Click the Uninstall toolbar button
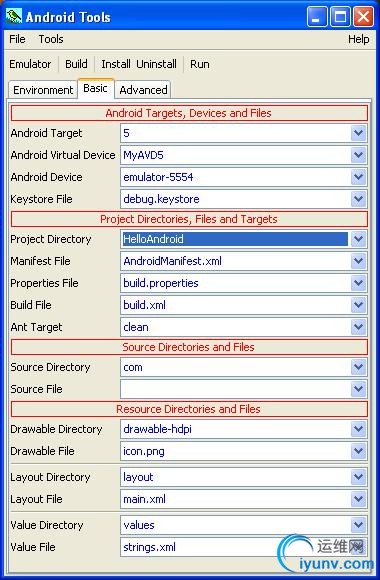This screenshot has height=580, width=380. pos(157,64)
